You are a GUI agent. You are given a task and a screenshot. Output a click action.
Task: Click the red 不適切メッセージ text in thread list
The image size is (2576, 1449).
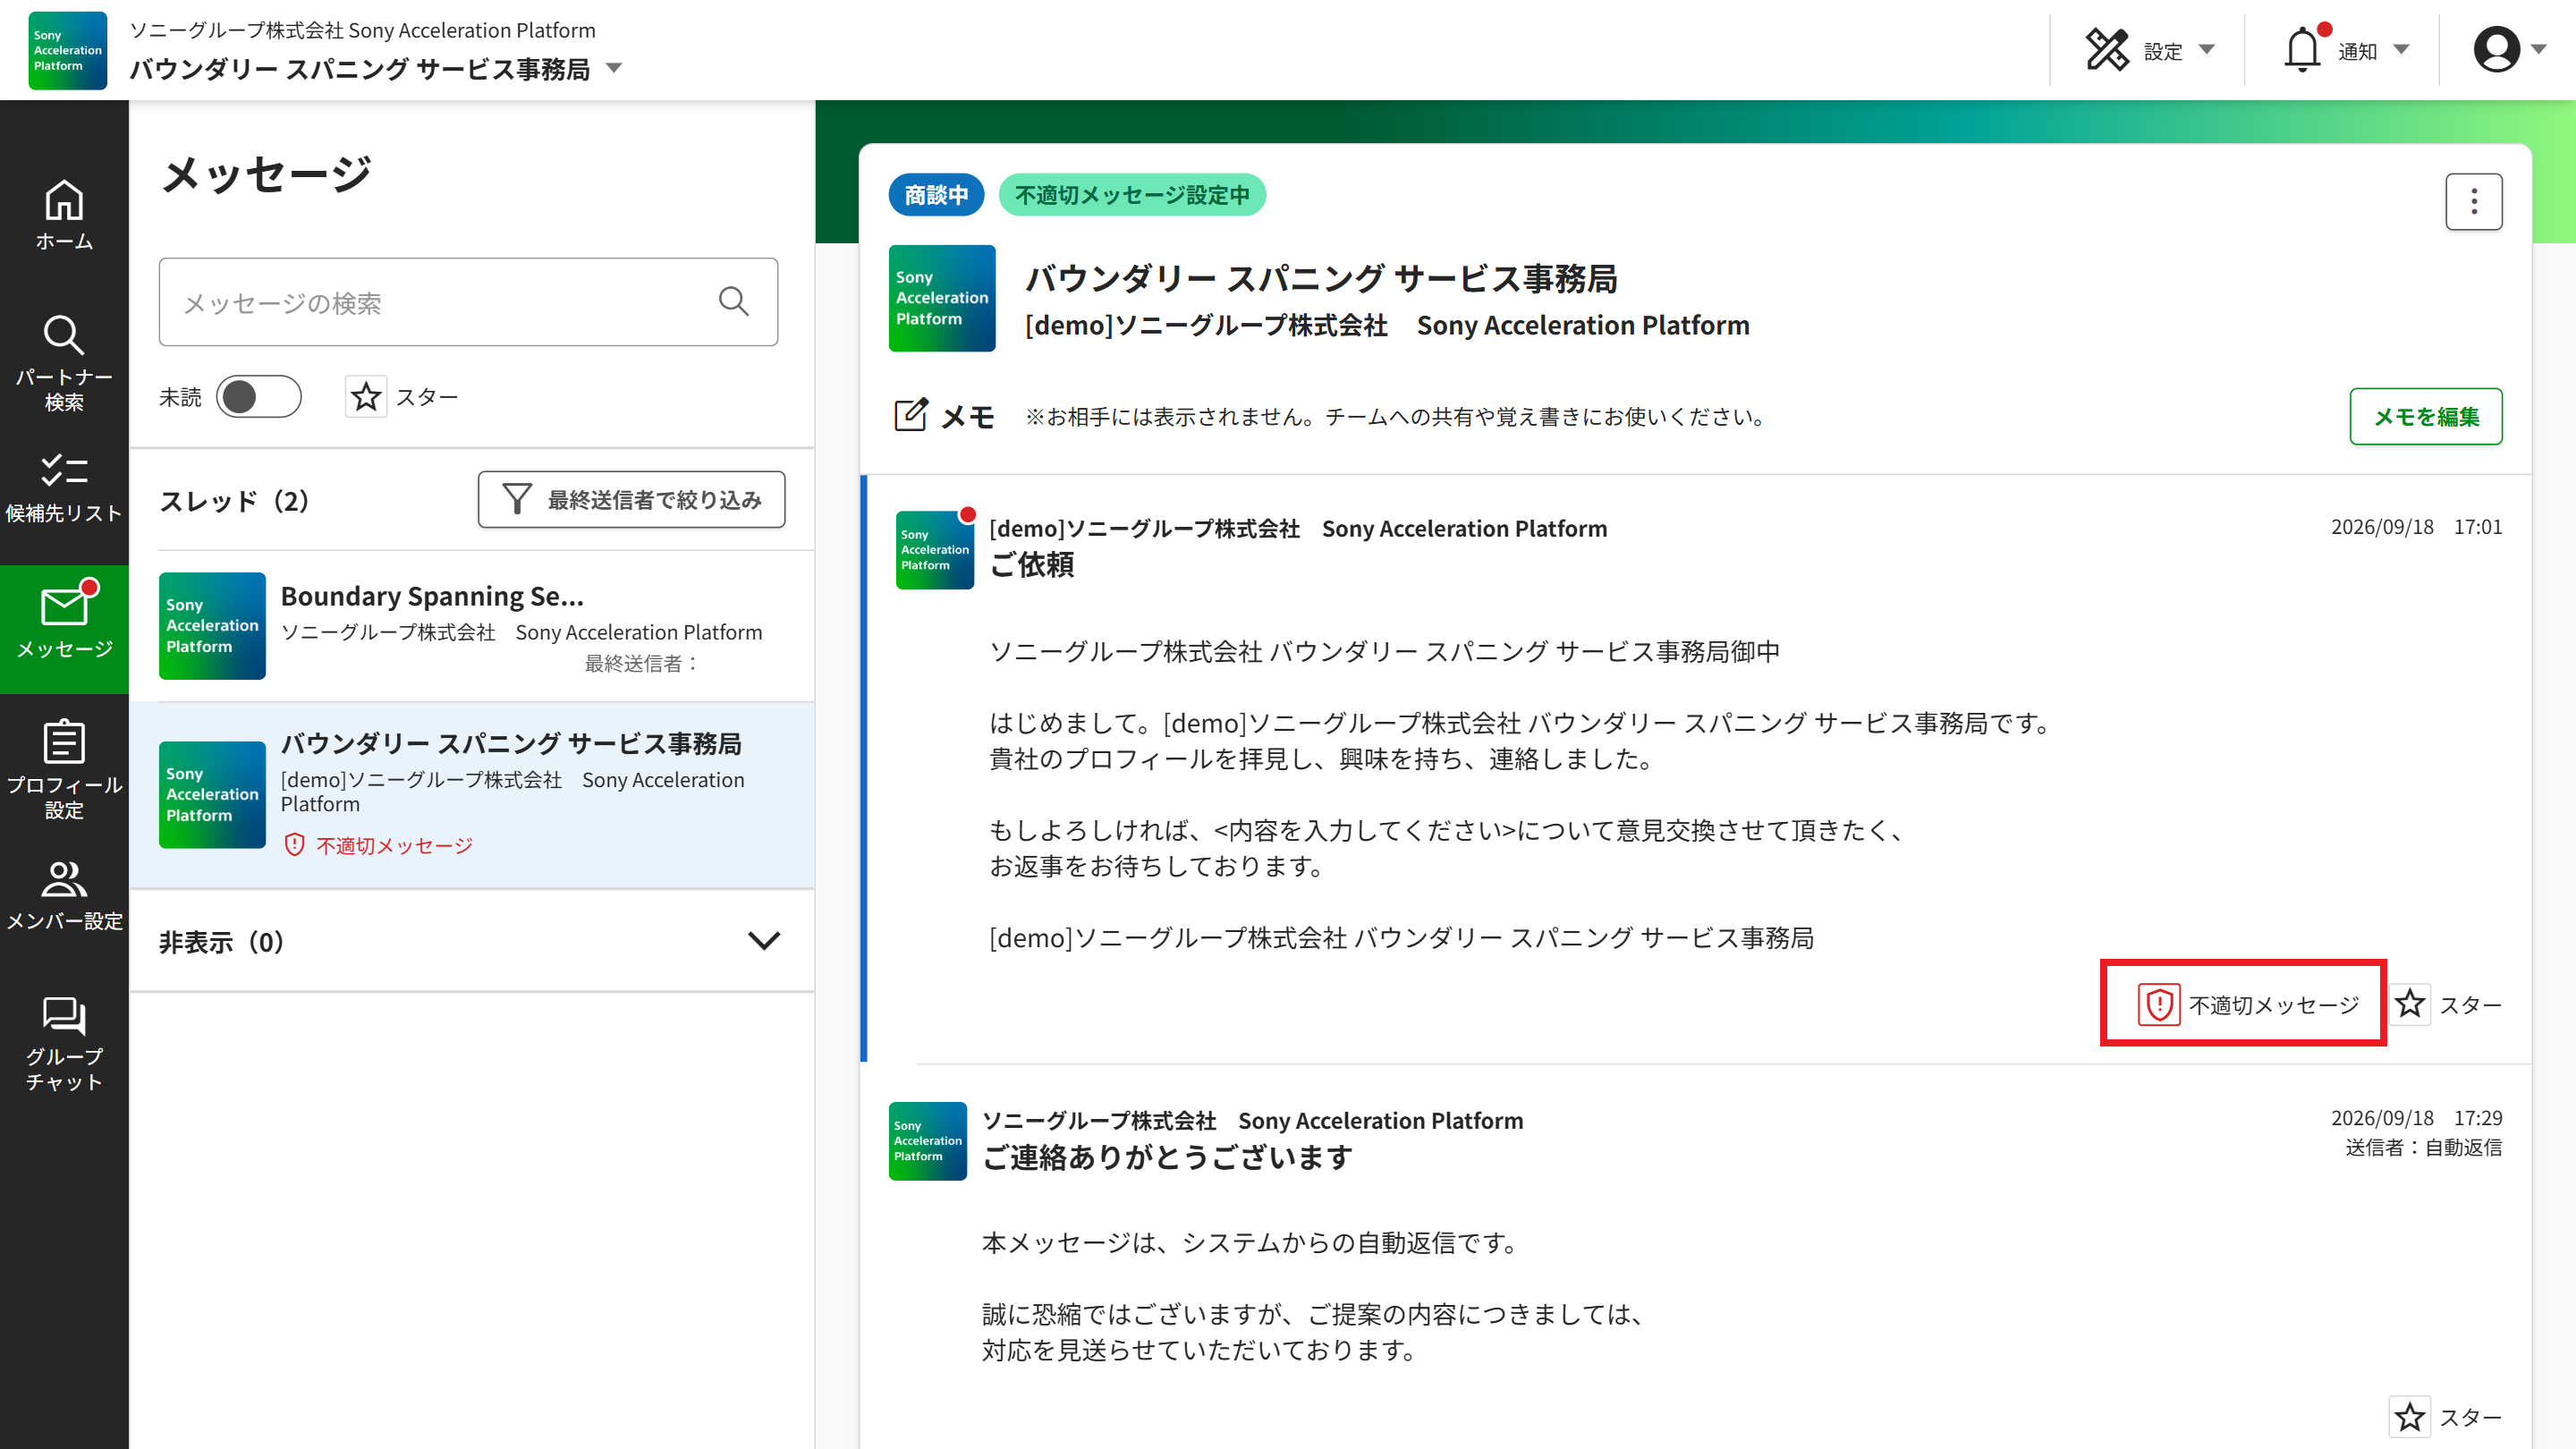pos(395,846)
